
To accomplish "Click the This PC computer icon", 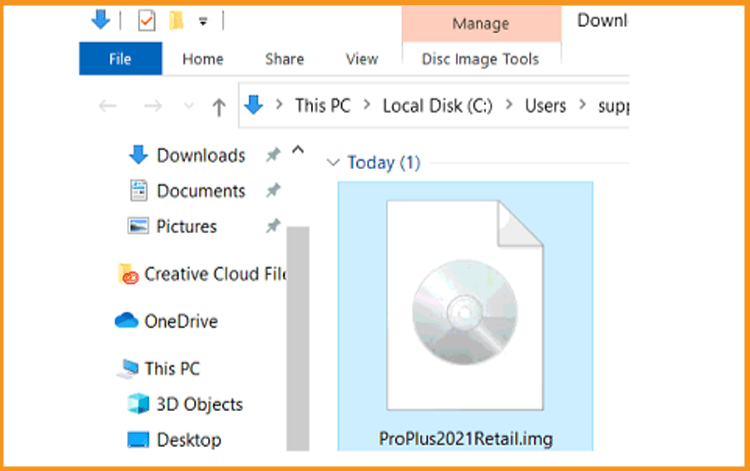I will tap(128, 369).
